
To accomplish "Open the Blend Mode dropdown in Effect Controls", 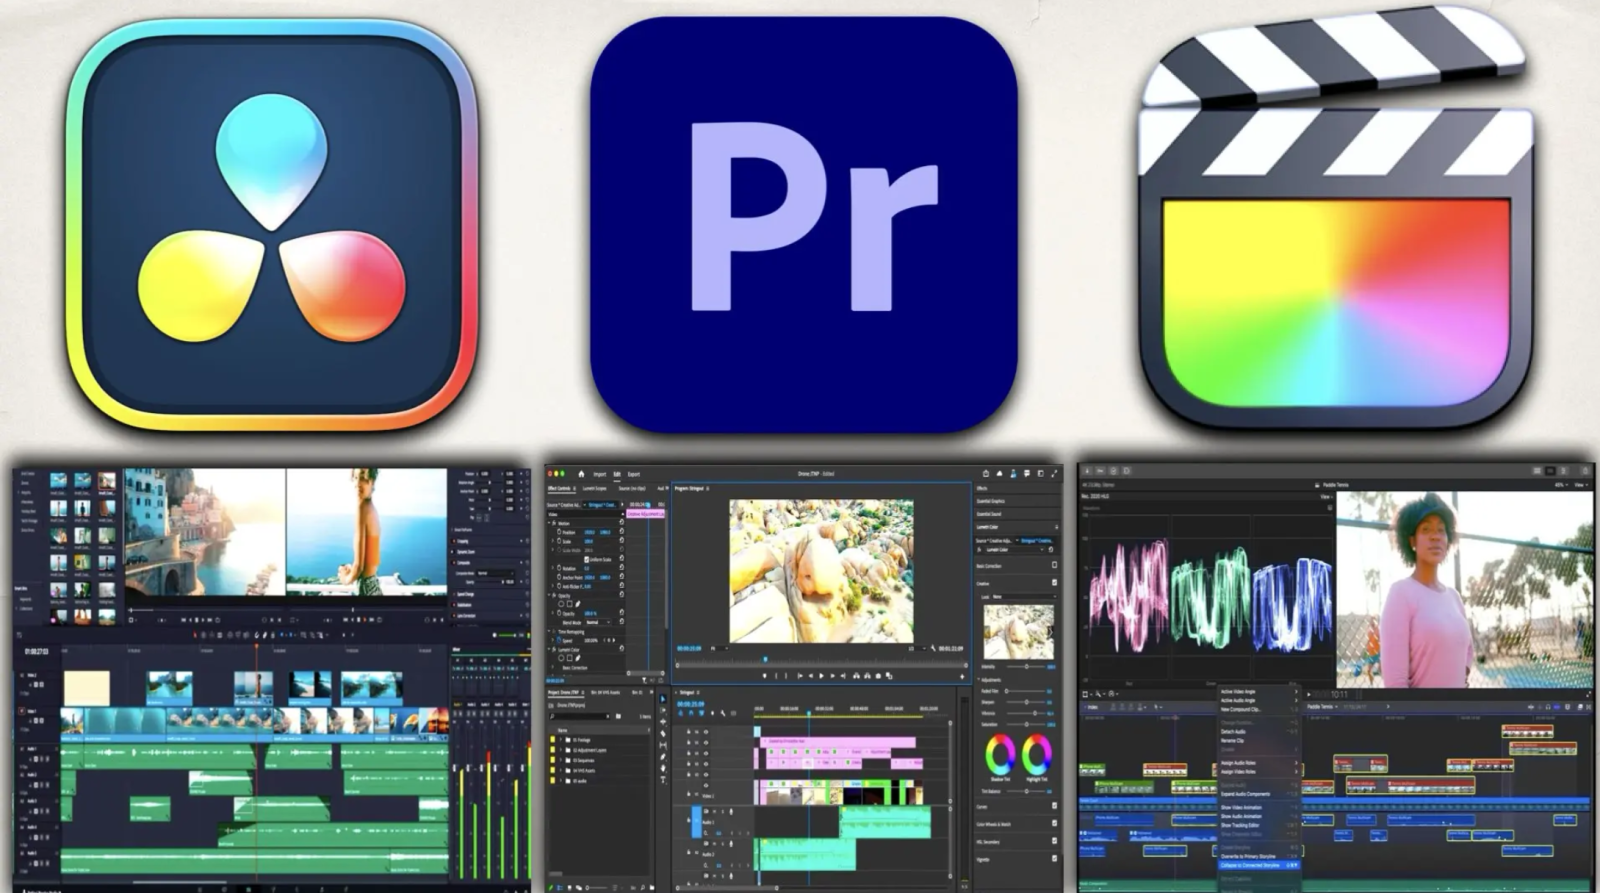I will coord(598,622).
